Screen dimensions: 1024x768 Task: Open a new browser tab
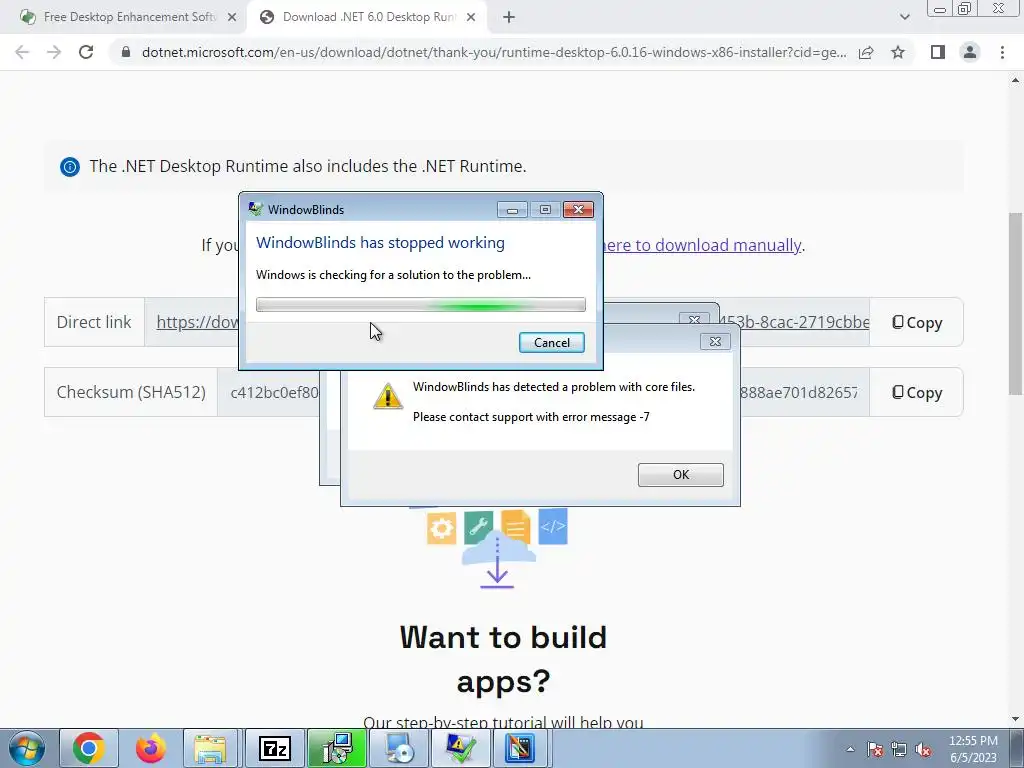[509, 18]
